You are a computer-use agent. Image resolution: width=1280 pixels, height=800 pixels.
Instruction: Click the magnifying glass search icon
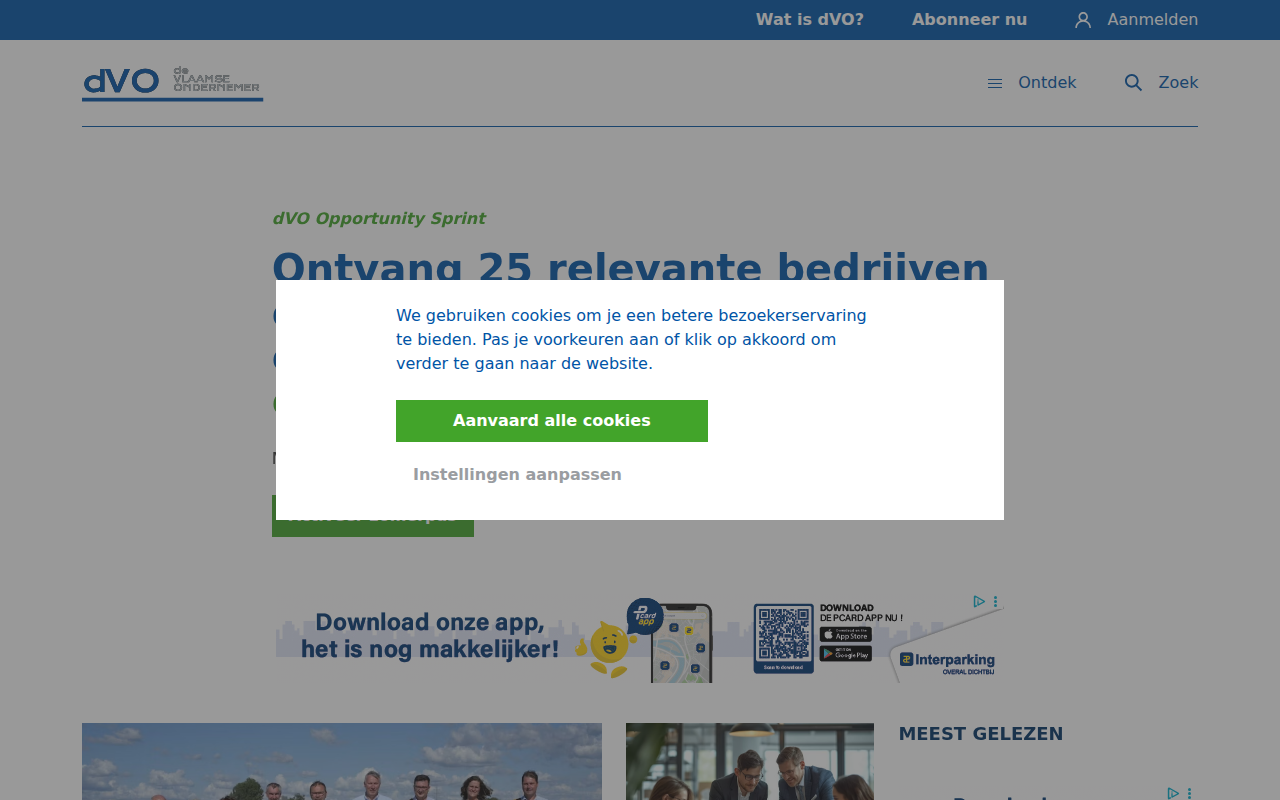1133,83
